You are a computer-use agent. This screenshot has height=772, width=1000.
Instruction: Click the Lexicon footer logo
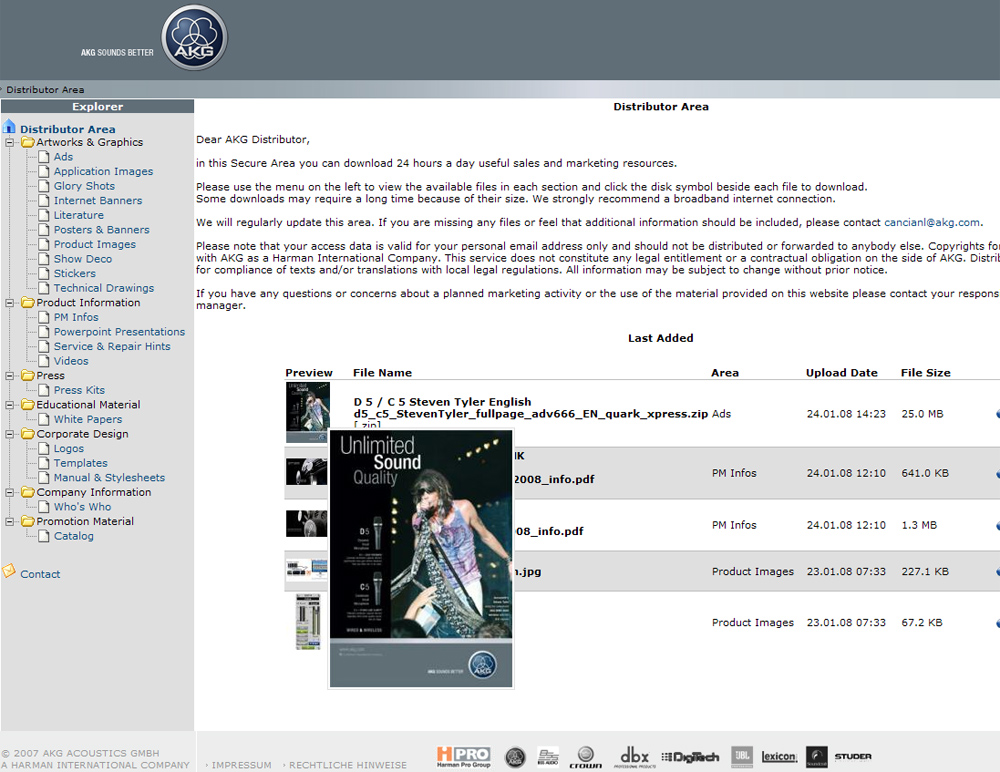pos(779,757)
